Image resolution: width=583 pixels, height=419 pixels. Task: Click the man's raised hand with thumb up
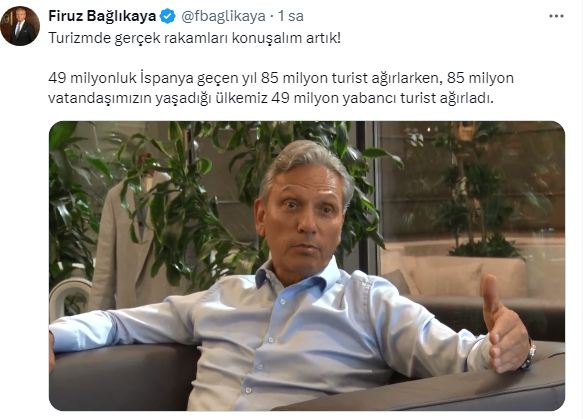point(504,323)
